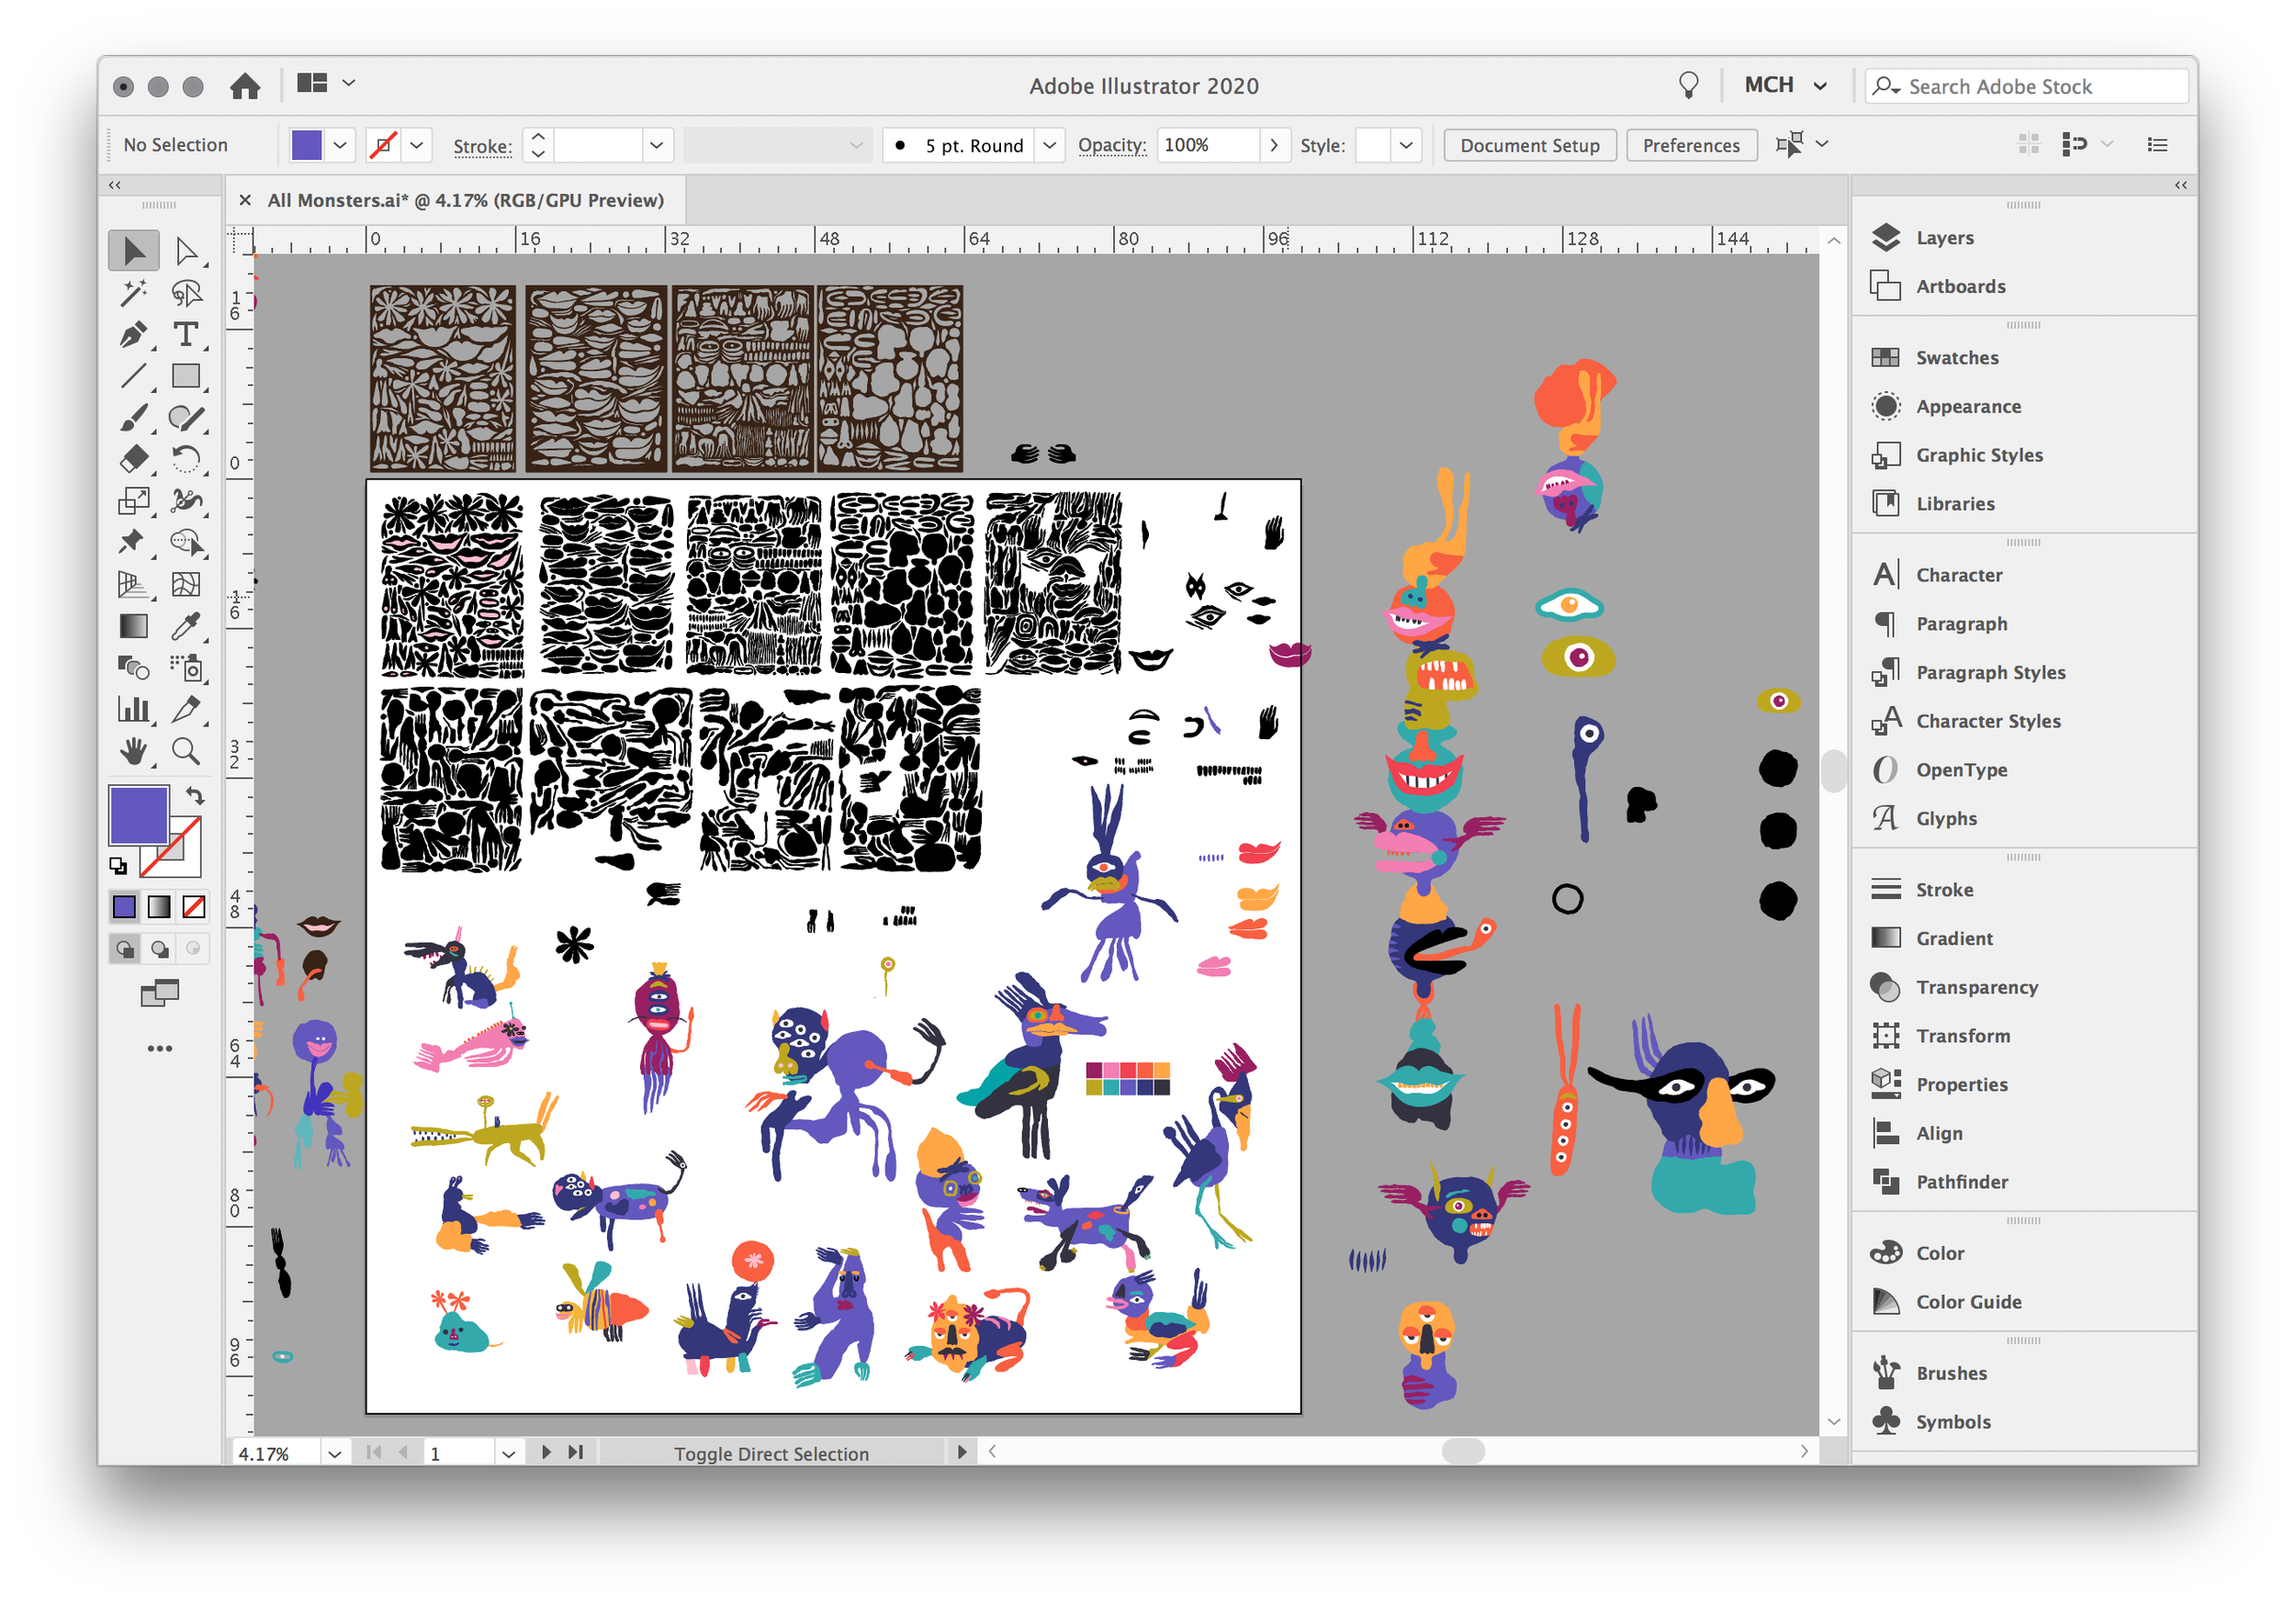Open the MCH workspace switcher menu
Screen dimensions: 2296x1605
[x=1786, y=85]
